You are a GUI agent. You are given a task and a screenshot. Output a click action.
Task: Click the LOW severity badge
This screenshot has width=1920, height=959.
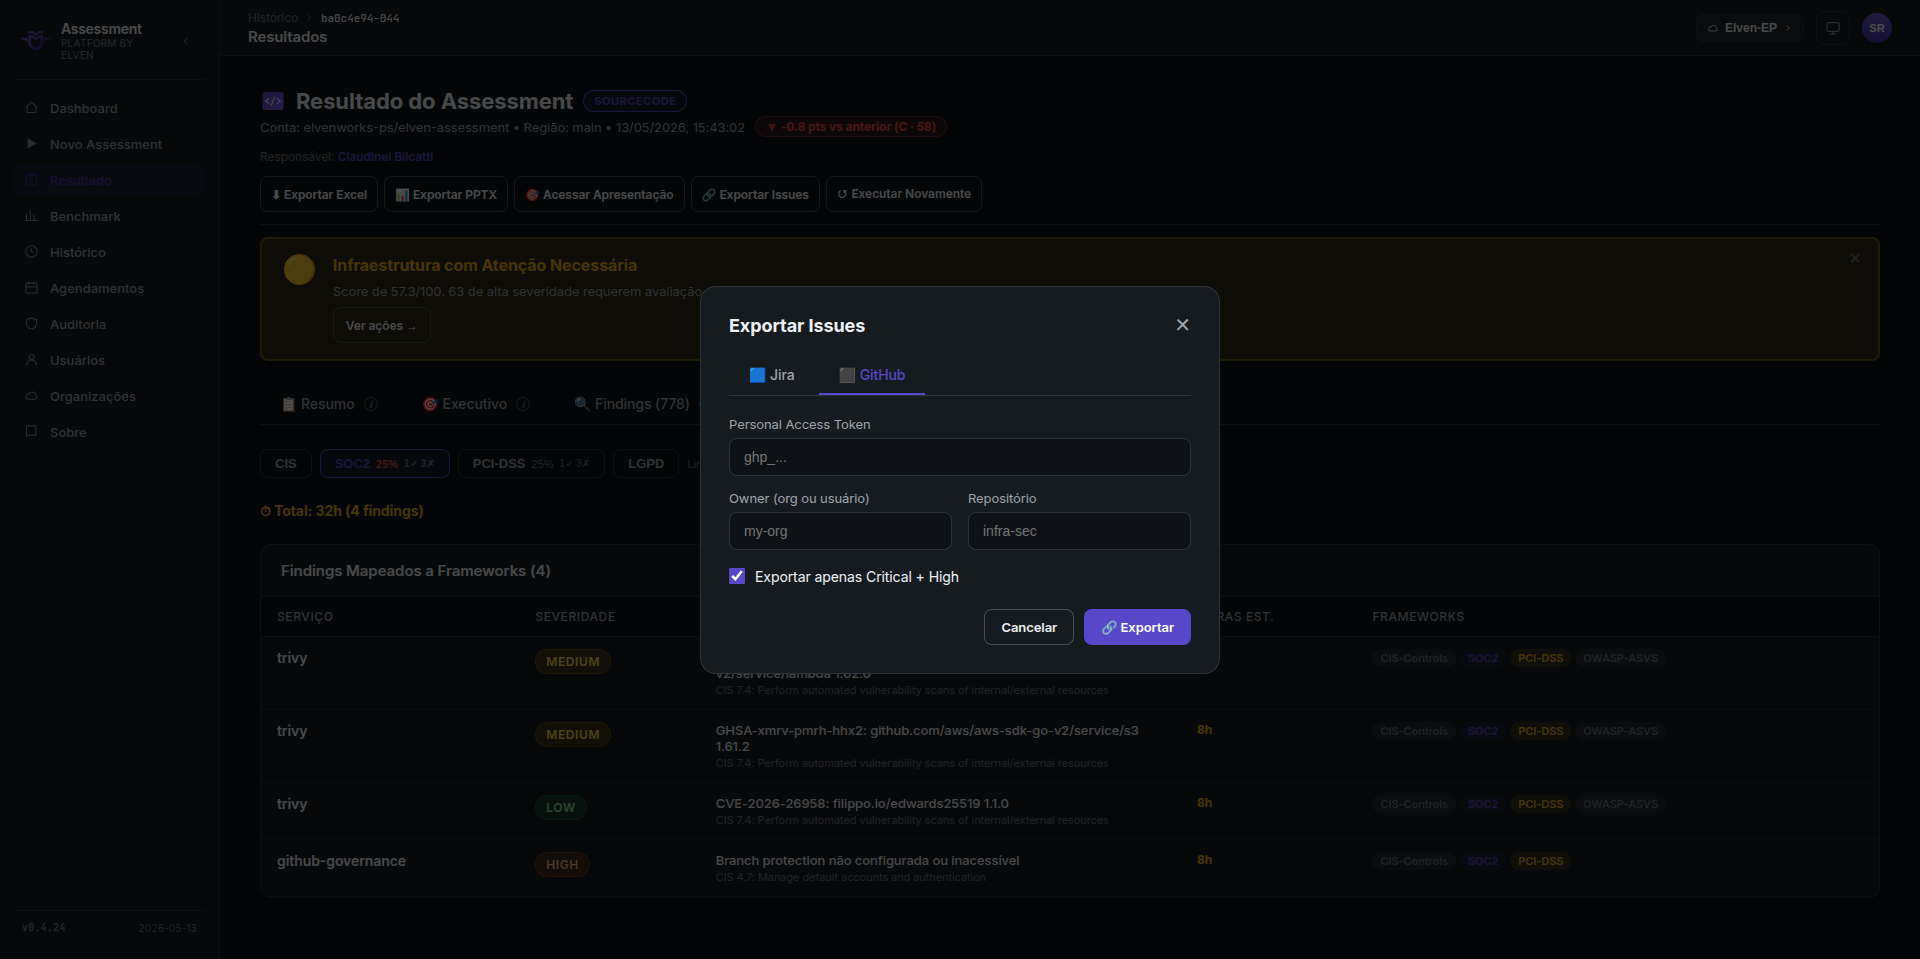pos(560,807)
